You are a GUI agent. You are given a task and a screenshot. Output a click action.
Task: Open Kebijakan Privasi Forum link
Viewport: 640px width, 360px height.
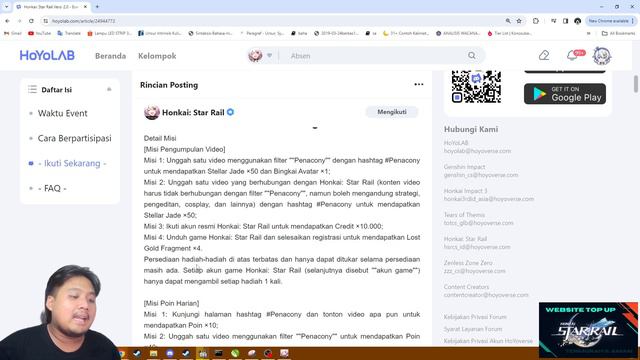pos(475,317)
